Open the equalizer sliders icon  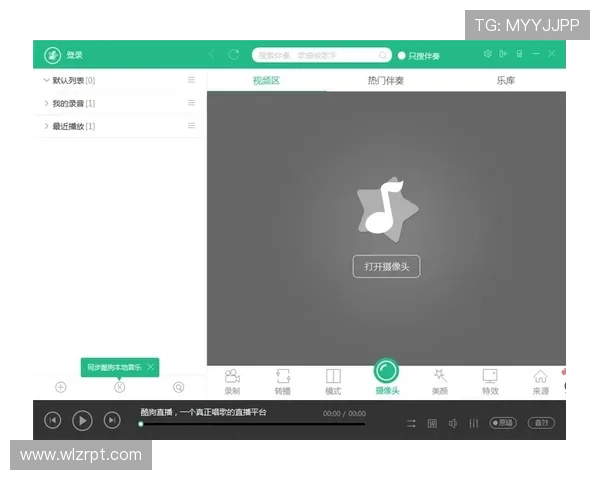[474, 423]
